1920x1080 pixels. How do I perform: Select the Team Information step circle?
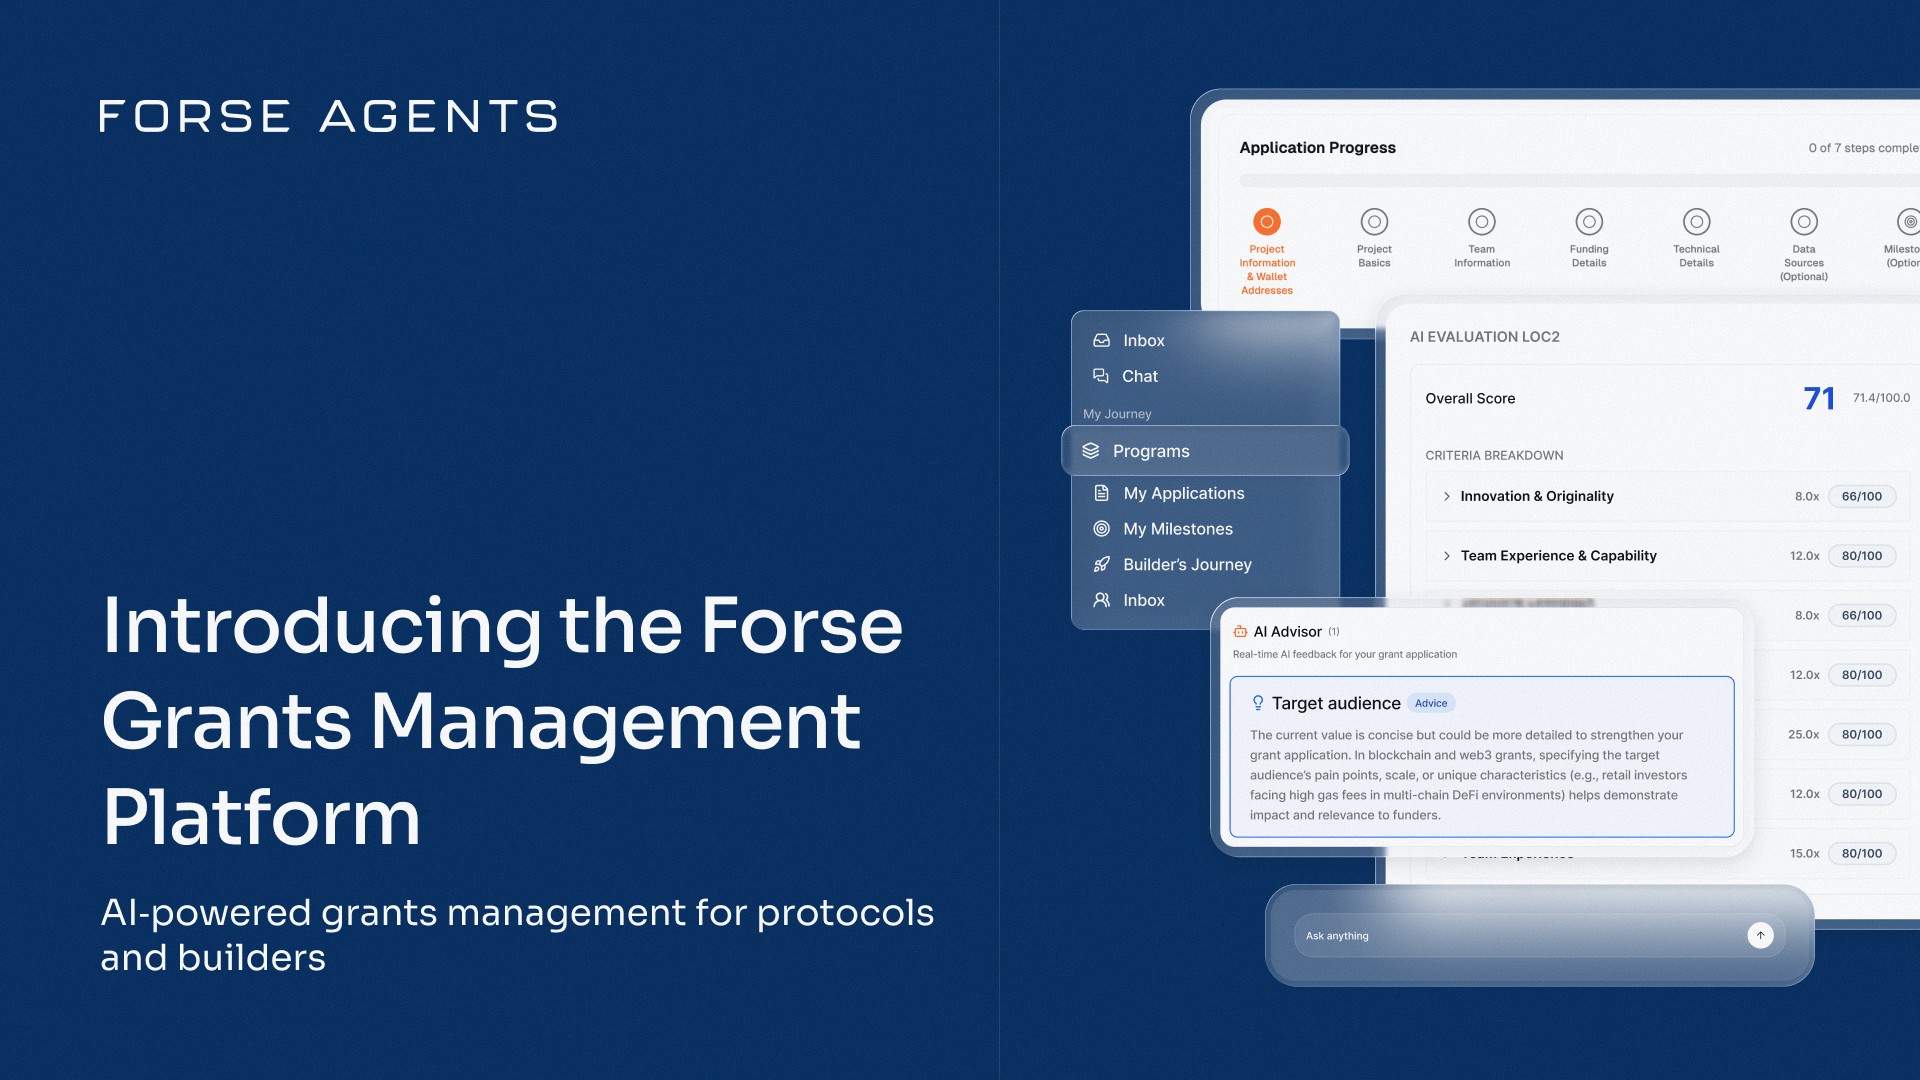(x=1481, y=222)
